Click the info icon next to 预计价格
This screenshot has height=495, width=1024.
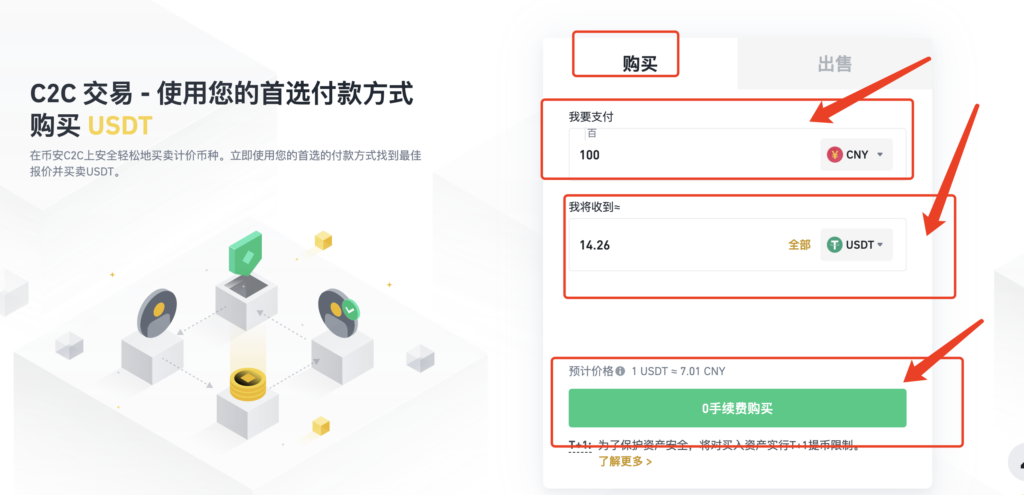620,372
